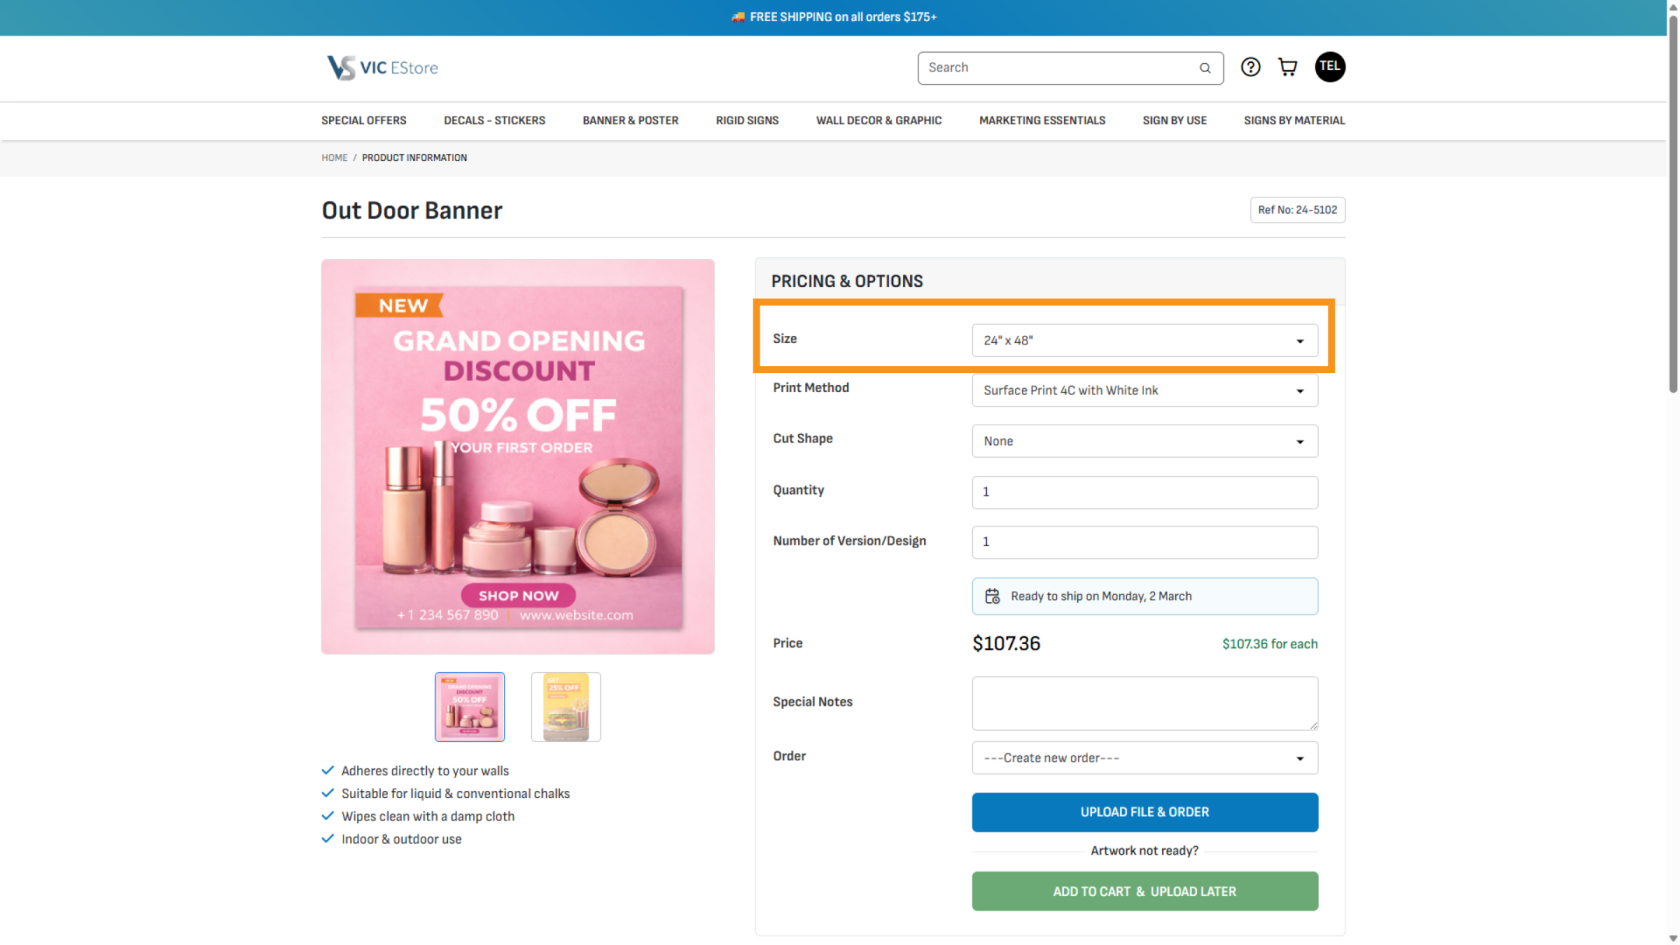This screenshot has width=1680, height=945.
Task: Click the calendar icon beside ship date
Action: click(992, 596)
